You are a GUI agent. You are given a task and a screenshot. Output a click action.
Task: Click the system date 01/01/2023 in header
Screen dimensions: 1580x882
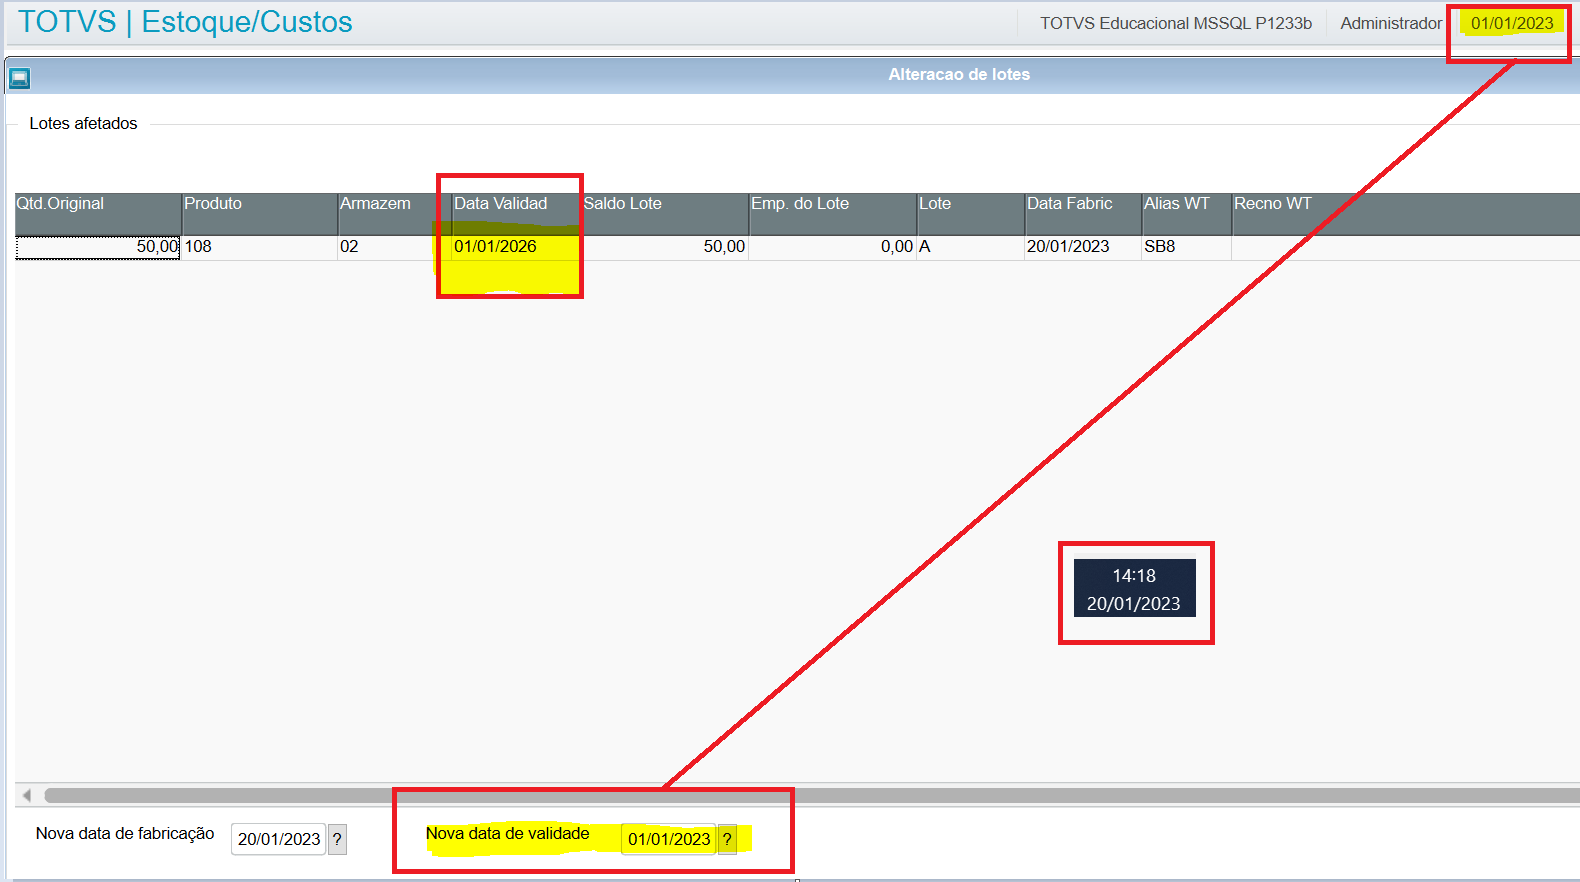pyautogui.click(x=1512, y=23)
